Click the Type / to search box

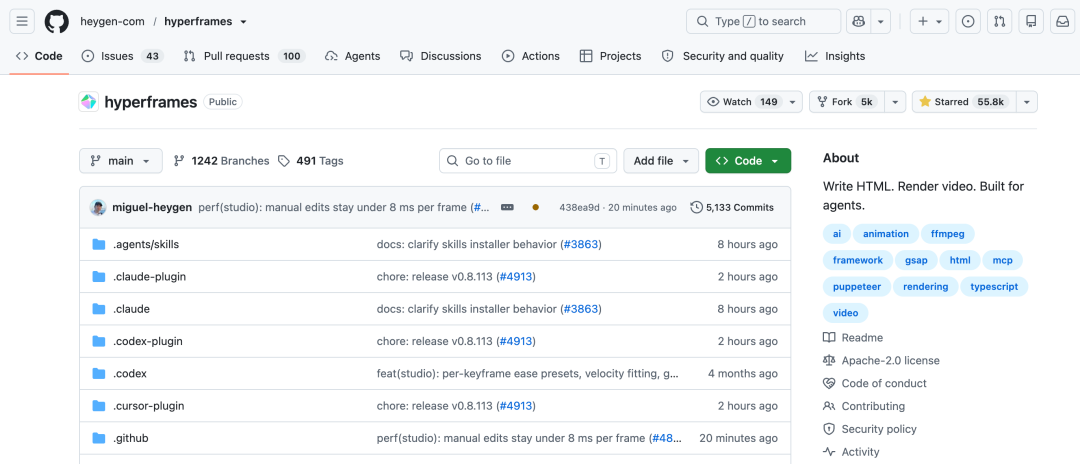point(763,21)
